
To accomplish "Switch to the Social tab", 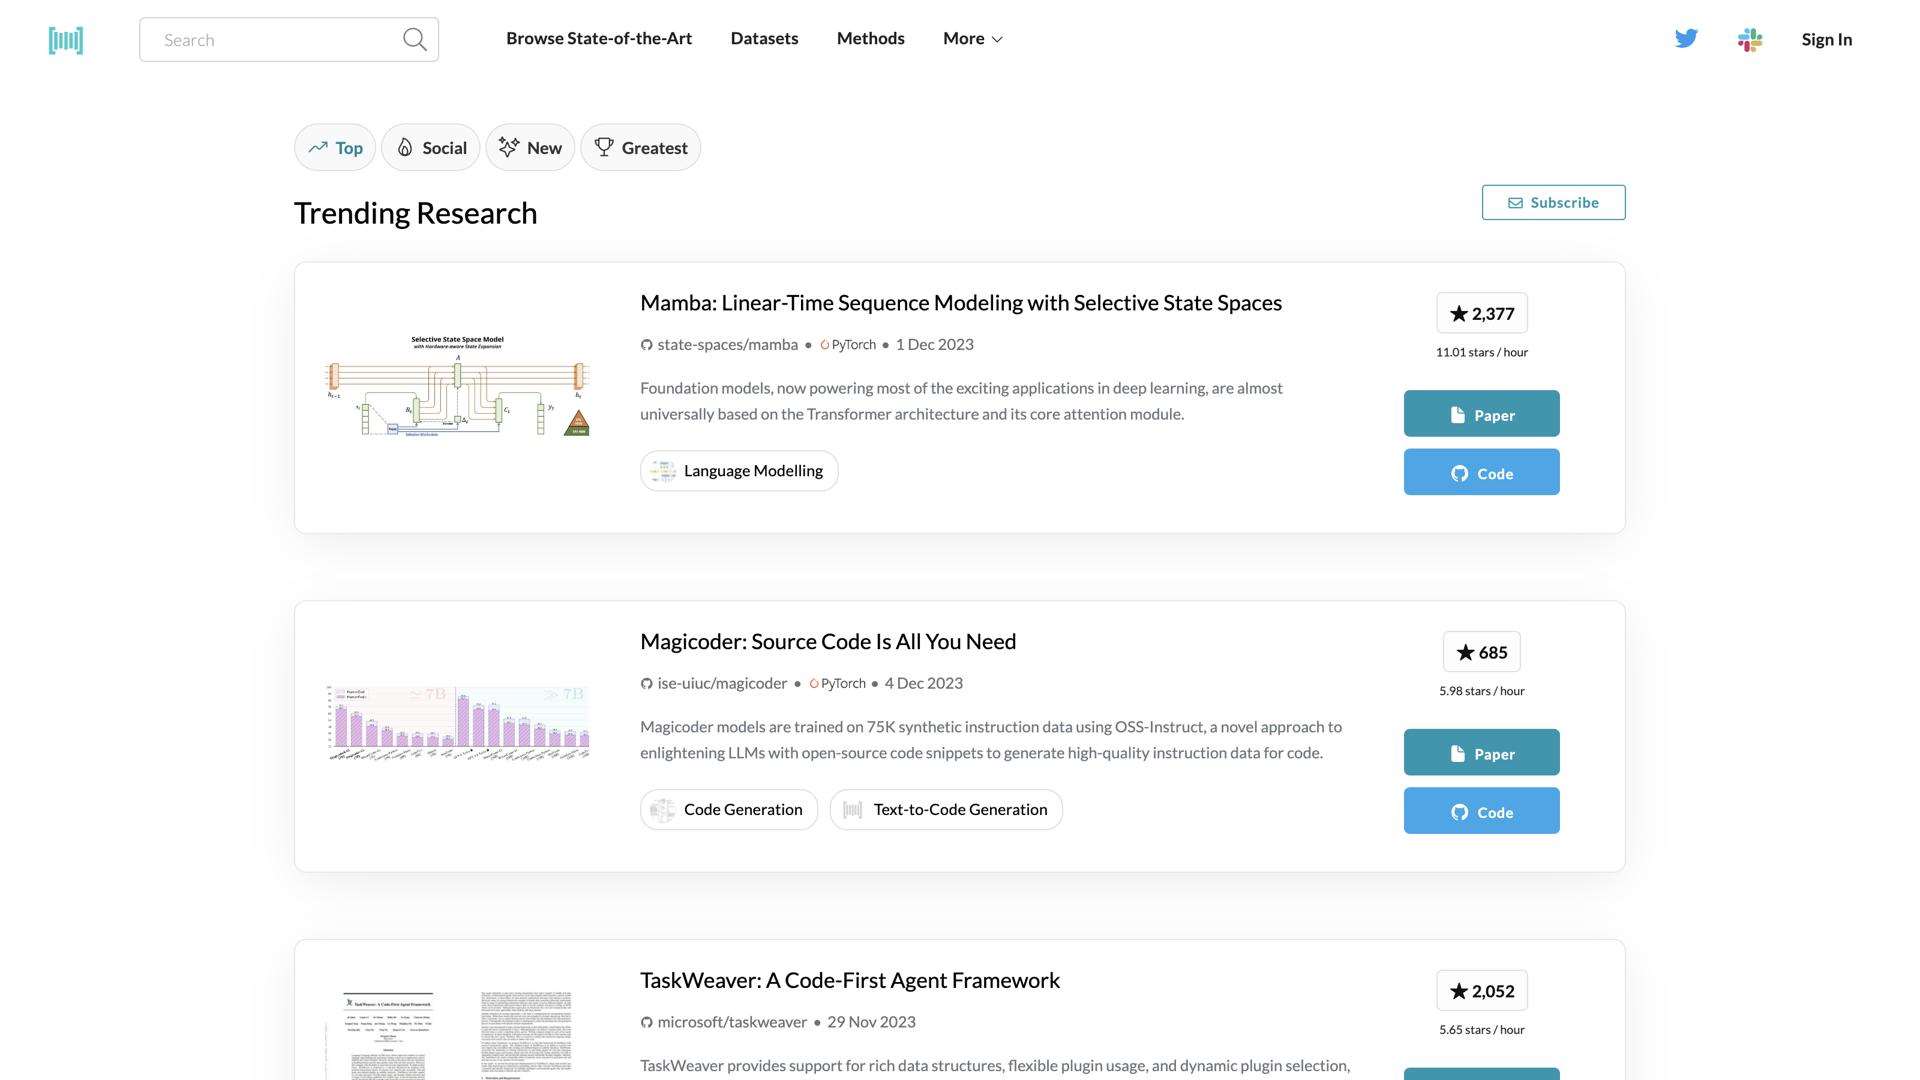I will pos(431,148).
